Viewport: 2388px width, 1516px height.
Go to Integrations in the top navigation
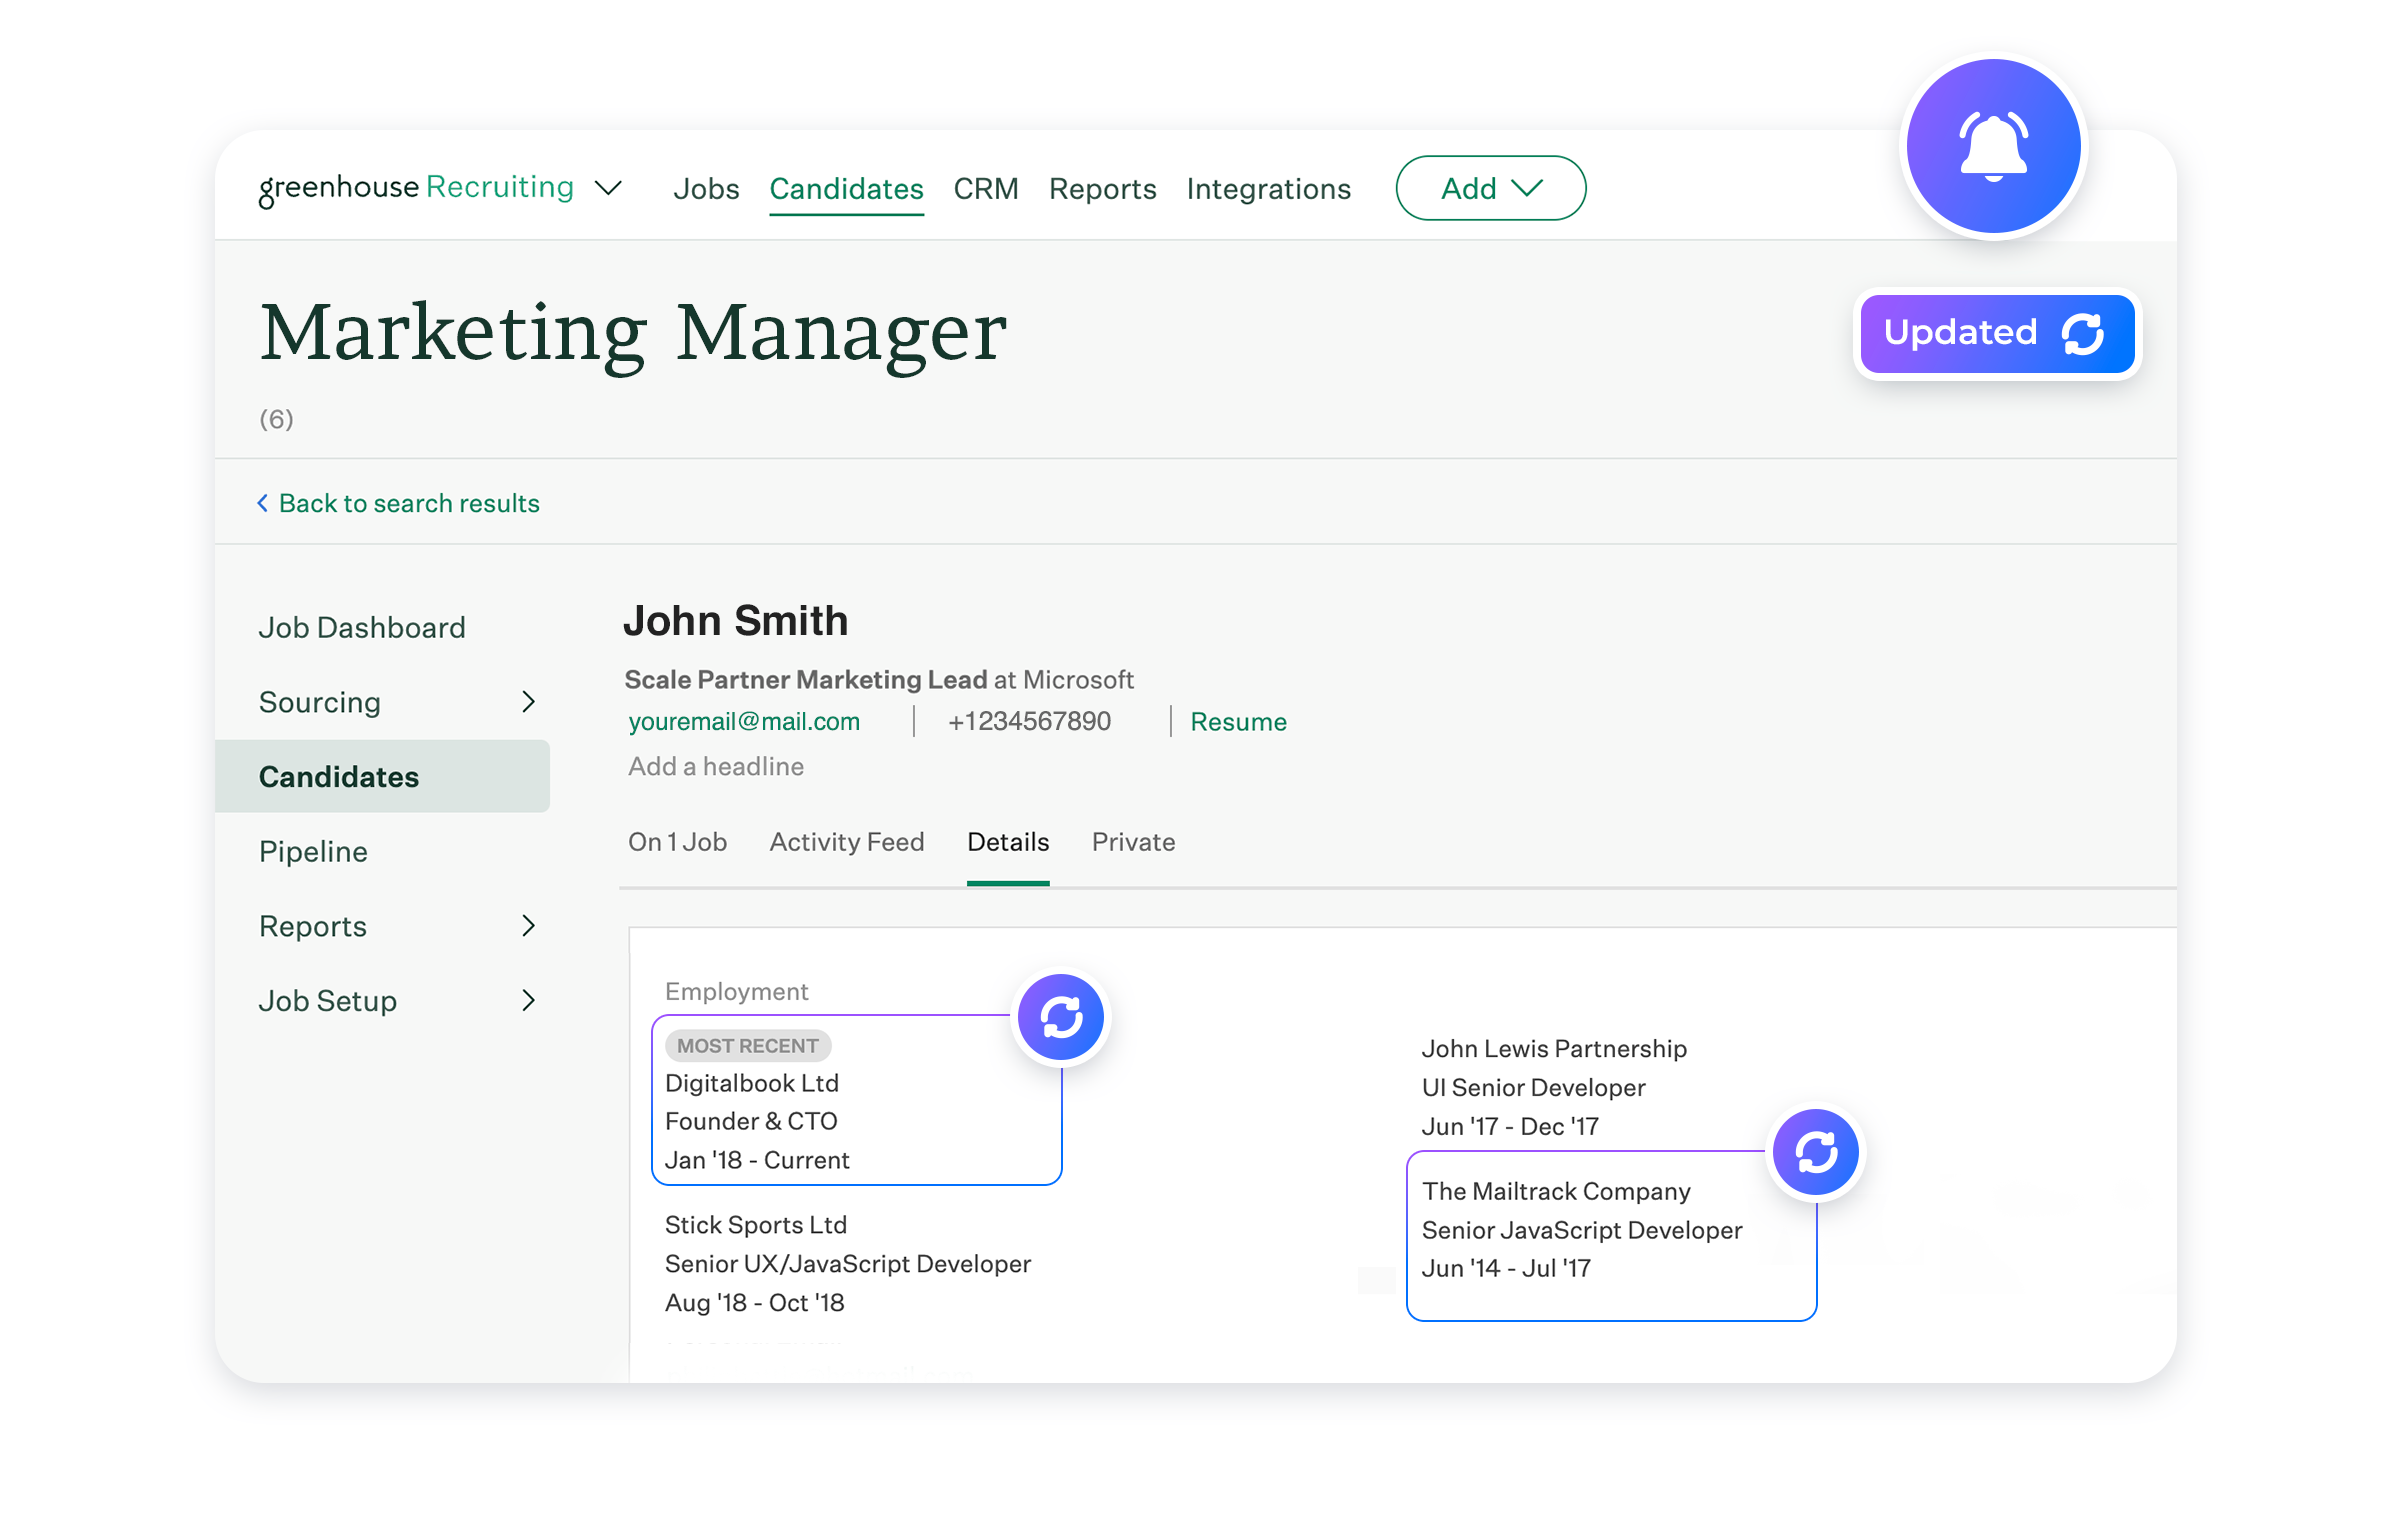click(x=1268, y=189)
